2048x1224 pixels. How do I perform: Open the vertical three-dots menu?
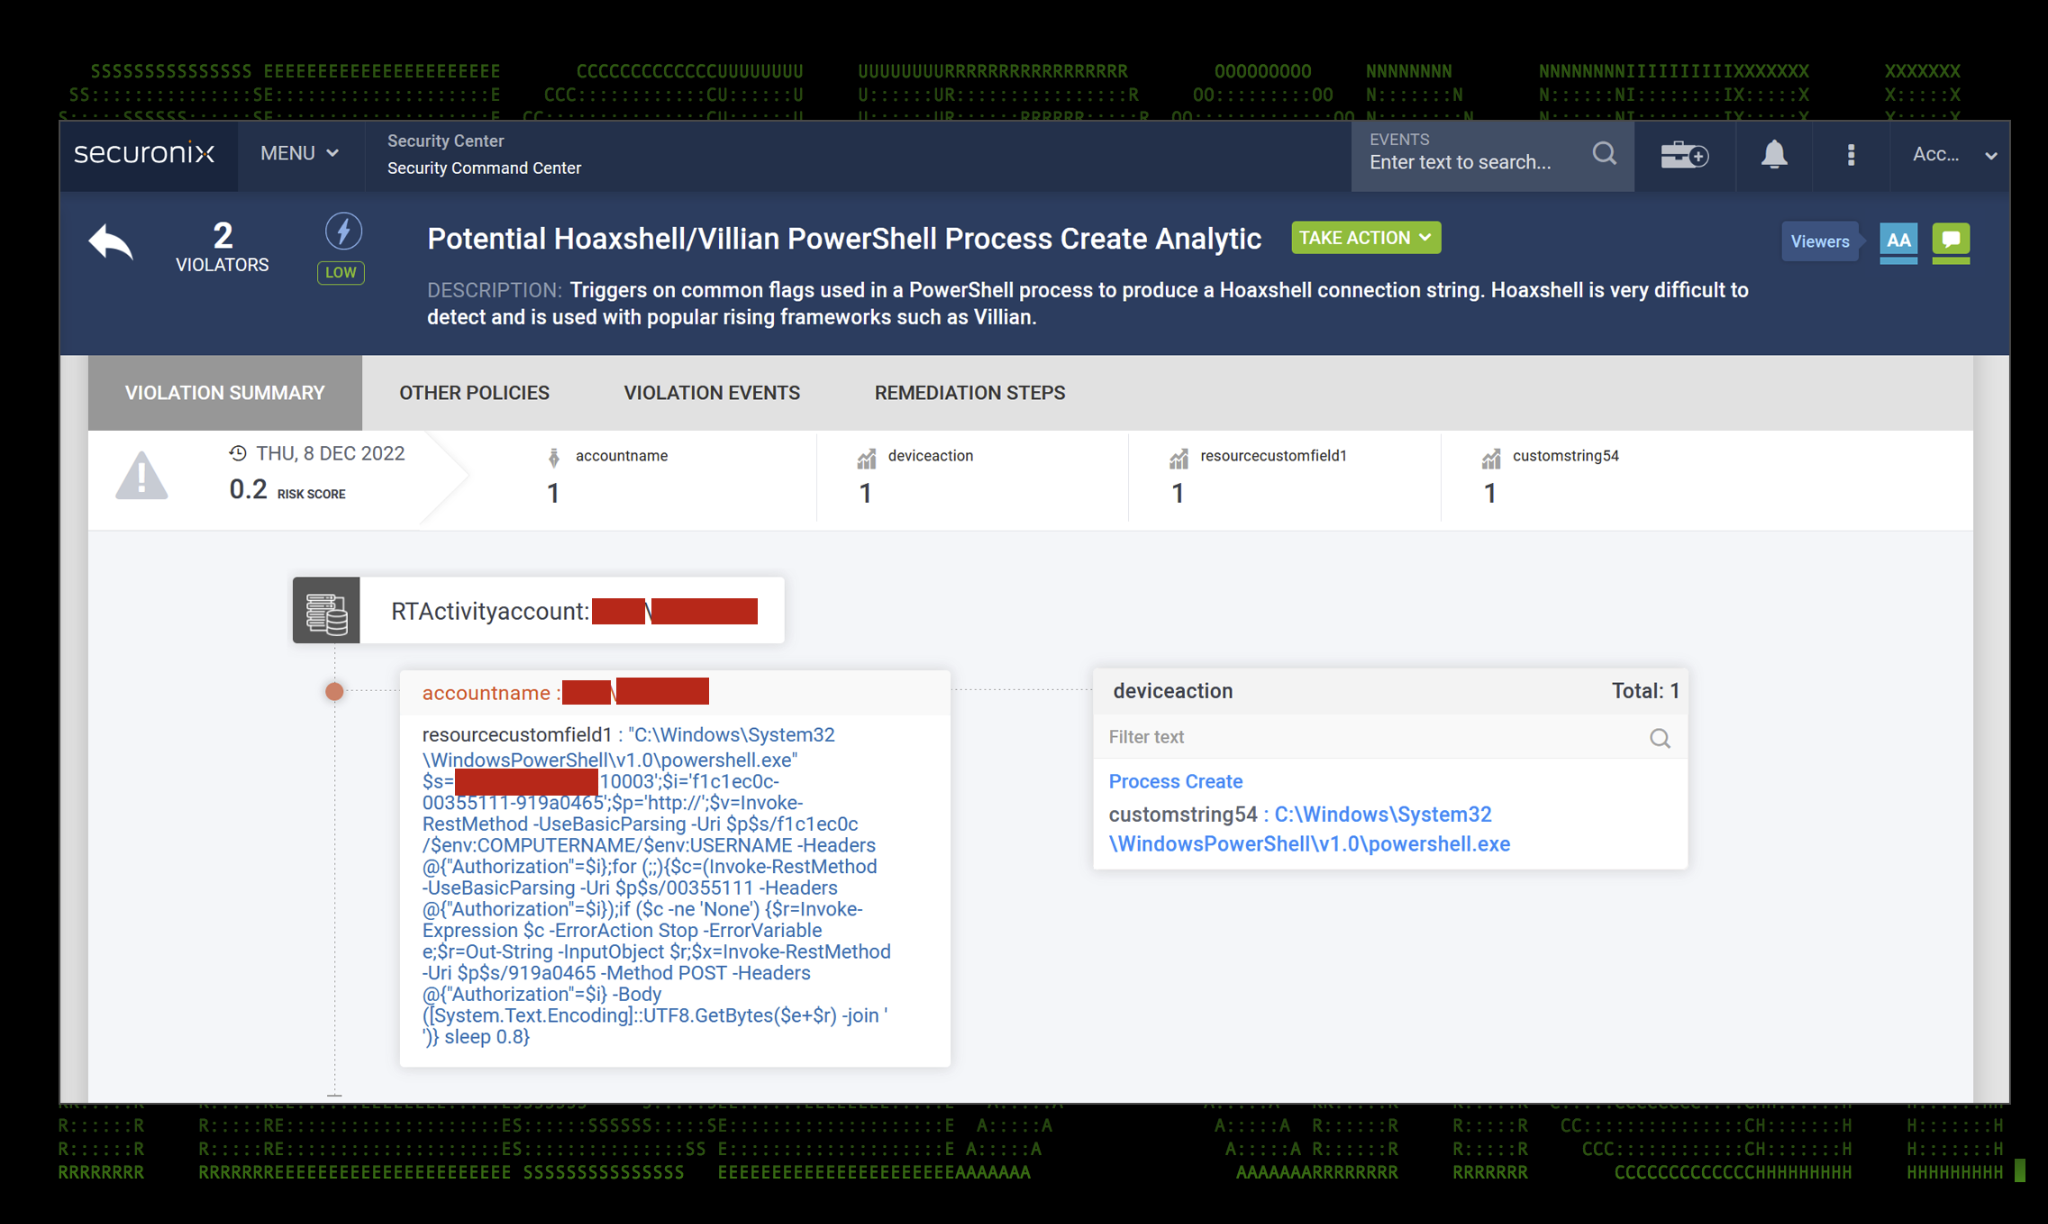tap(1851, 155)
